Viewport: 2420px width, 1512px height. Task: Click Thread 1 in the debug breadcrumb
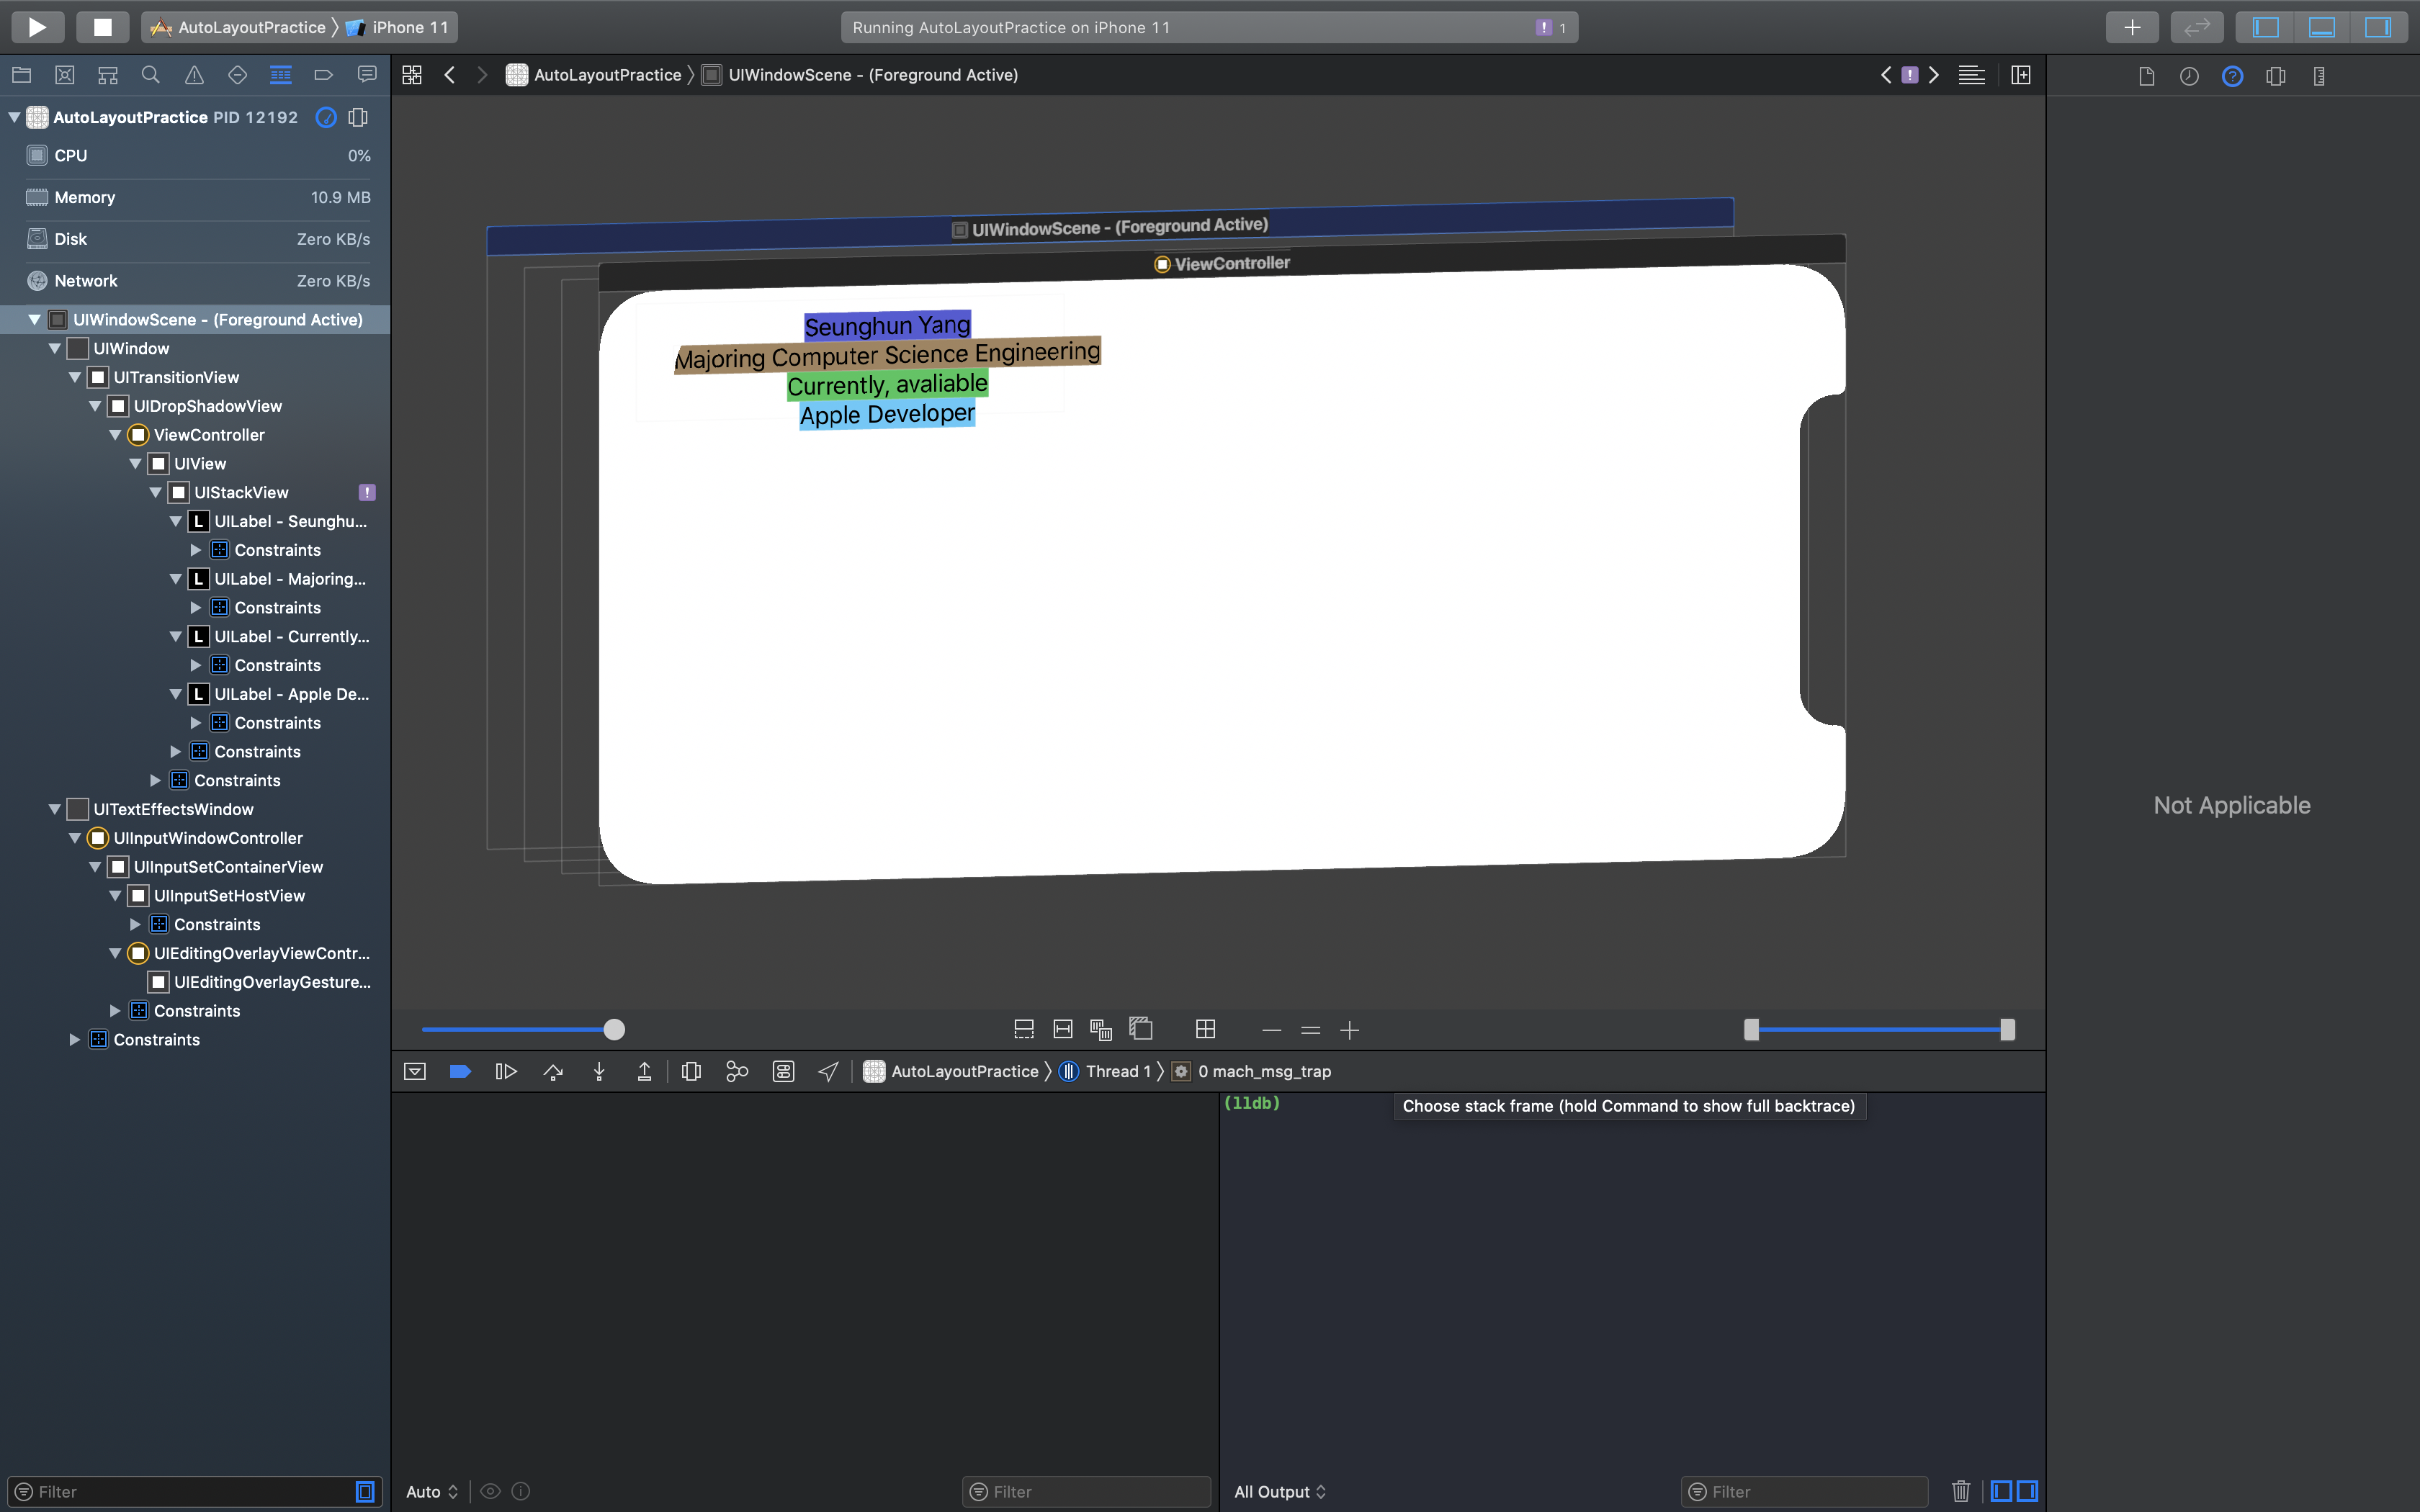1117,1071
